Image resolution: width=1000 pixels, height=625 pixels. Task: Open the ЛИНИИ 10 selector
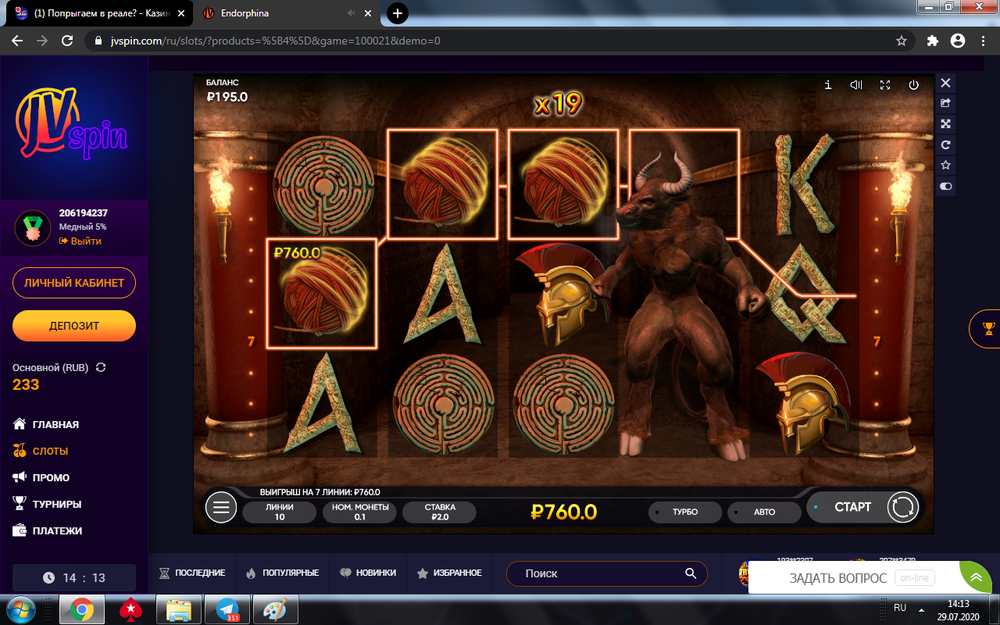(279, 512)
